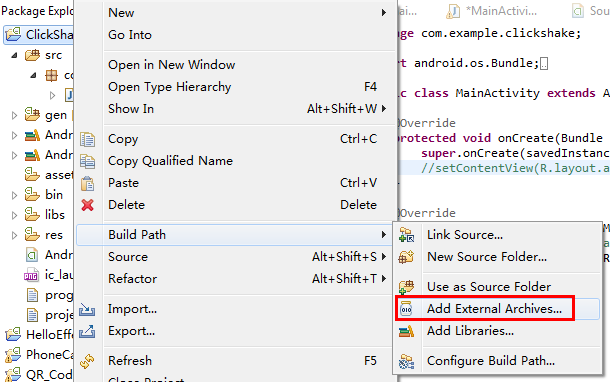This screenshot has height=382, width=610.
Task: Expand the libs folder node
Action: 14,215
